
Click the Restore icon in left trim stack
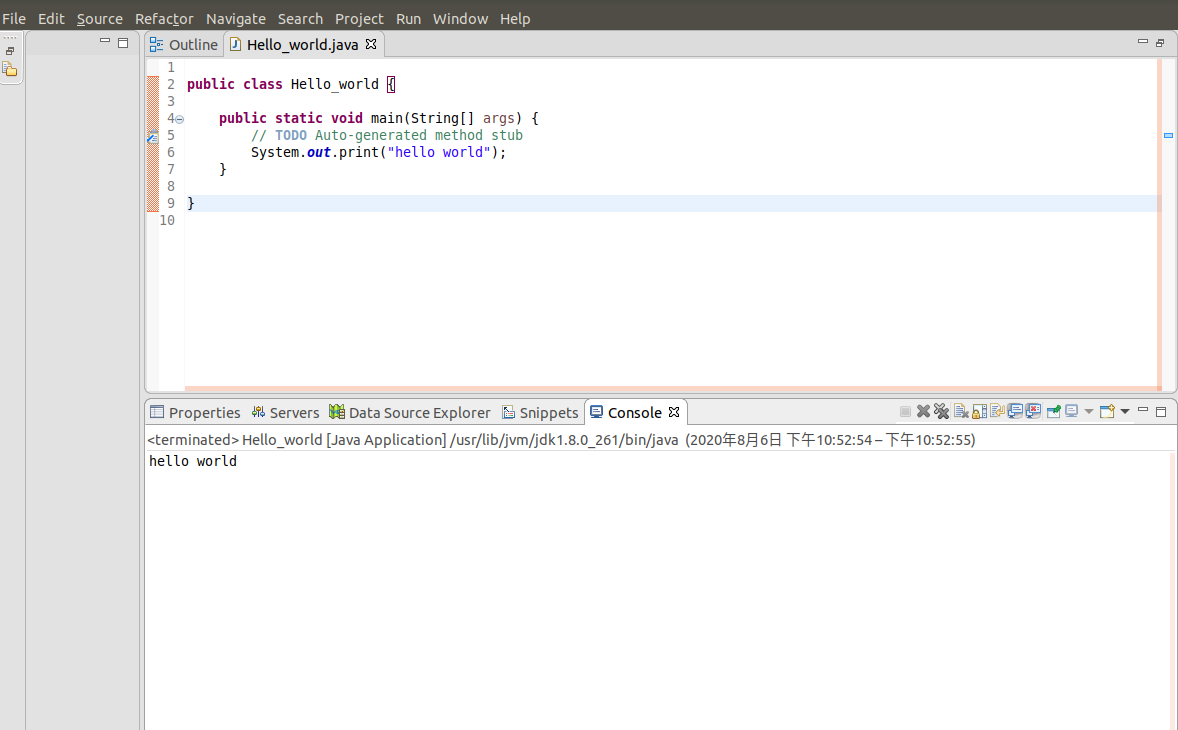[10, 51]
